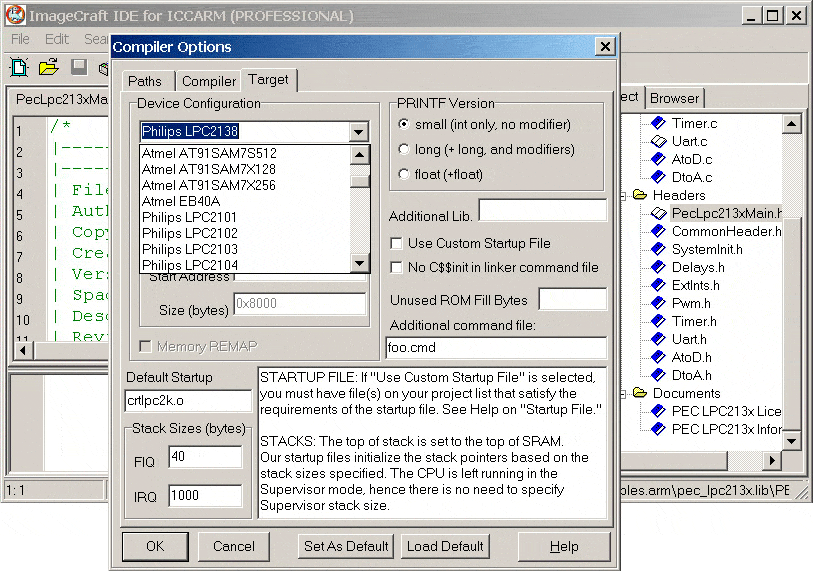
Task: Click the PEC LPC213x Infor document icon
Action: (x=658, y=429)
